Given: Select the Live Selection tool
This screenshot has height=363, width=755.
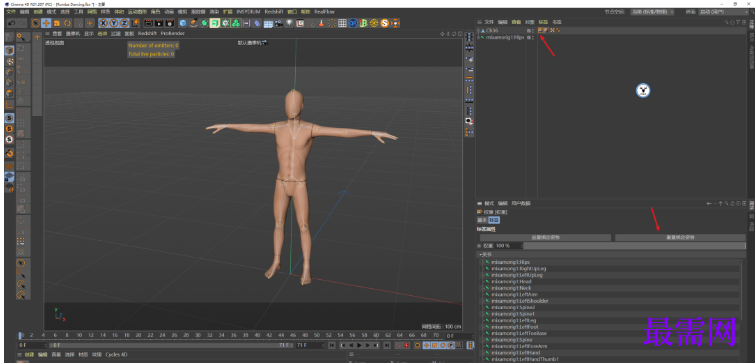Looking at the screenshot, I should [36, 23].
